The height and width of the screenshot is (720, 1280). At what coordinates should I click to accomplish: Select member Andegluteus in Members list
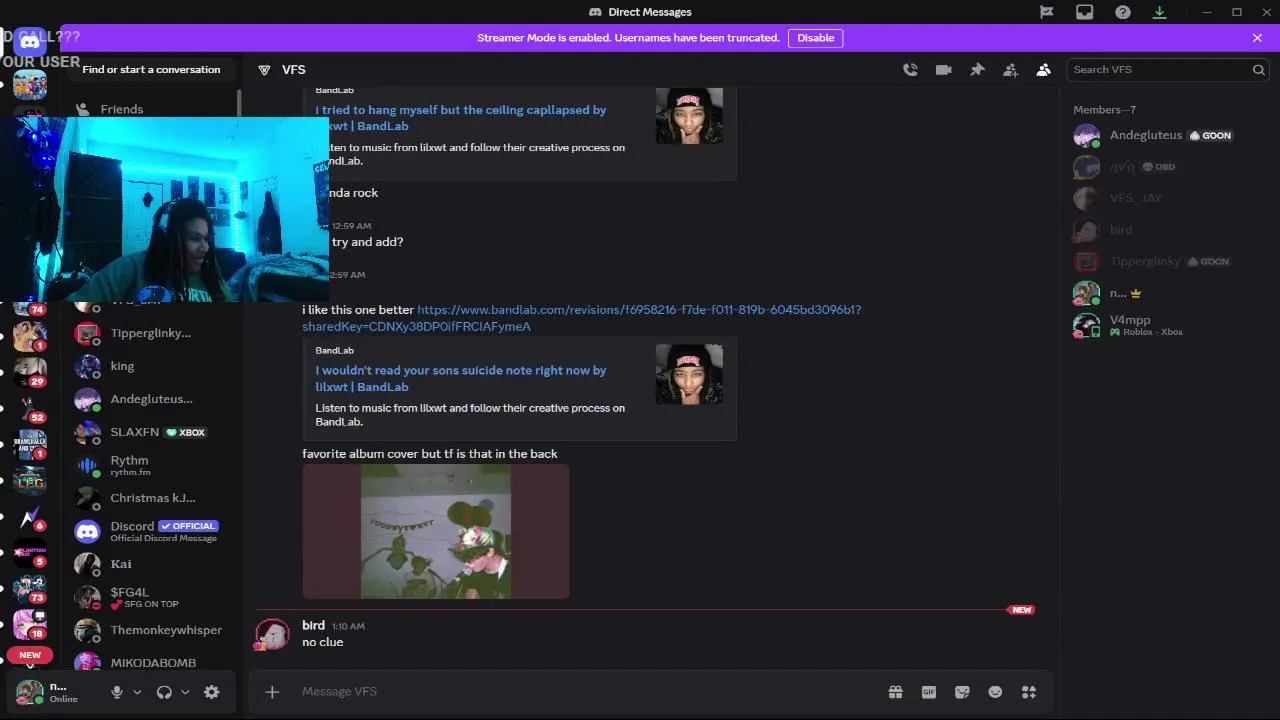click(1165, 135)
